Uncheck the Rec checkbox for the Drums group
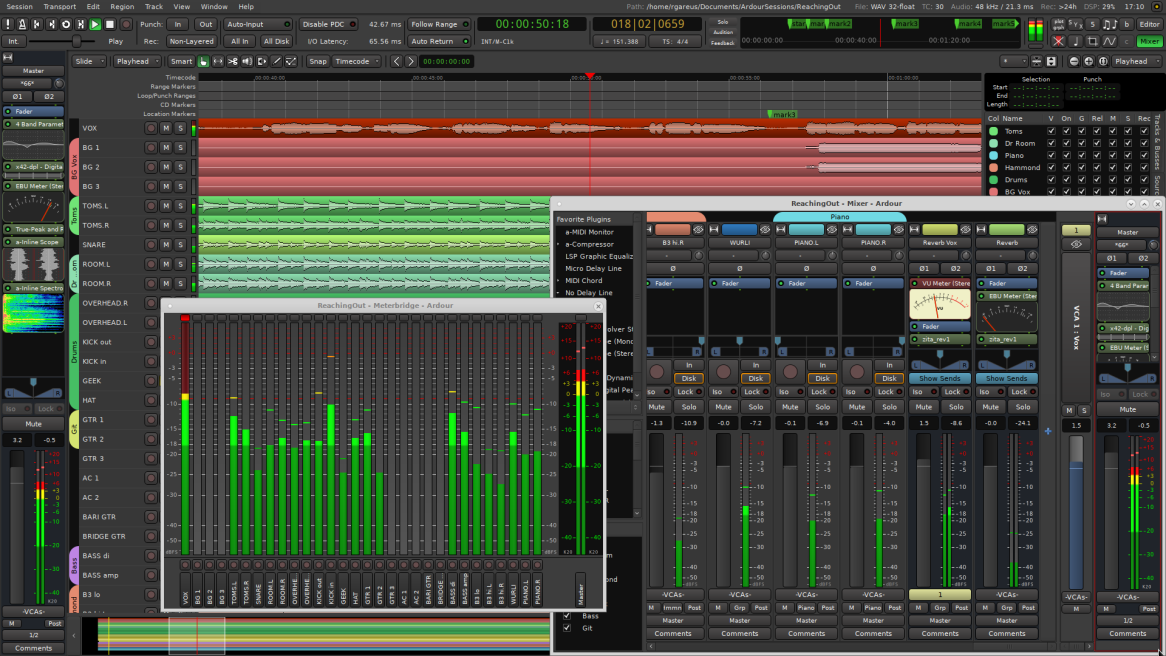 pos(1144,178)
